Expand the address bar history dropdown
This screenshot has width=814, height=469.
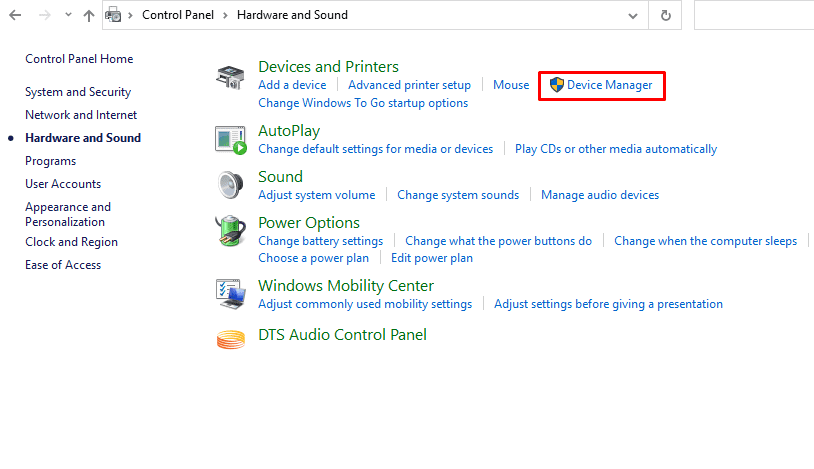[x=633, y=16]
